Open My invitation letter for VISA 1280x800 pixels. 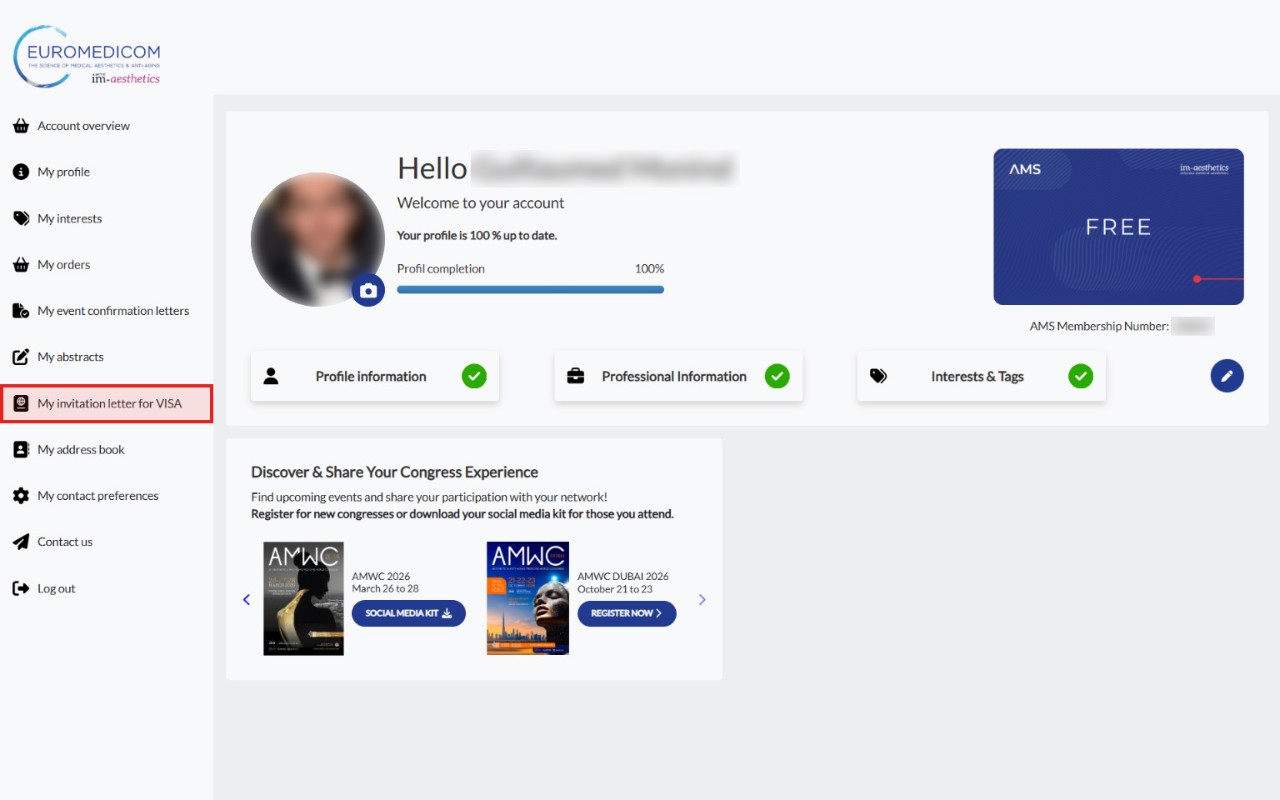tap(109, 404)
